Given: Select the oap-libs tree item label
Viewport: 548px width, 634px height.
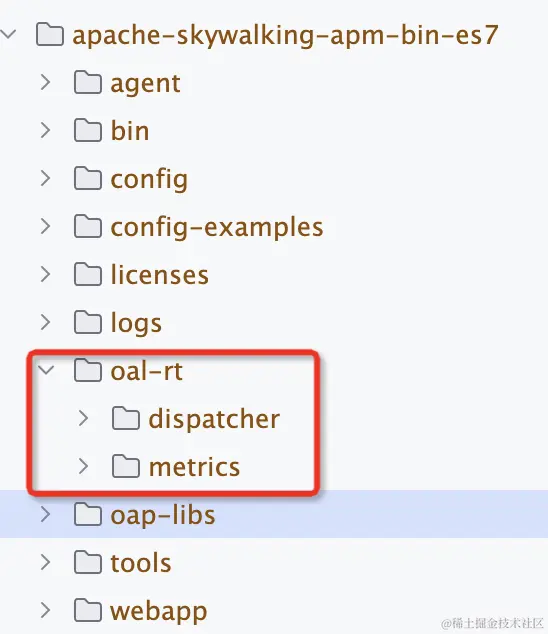Looking at the screenshot, I should pyautogui.click(x=163, y=516).
